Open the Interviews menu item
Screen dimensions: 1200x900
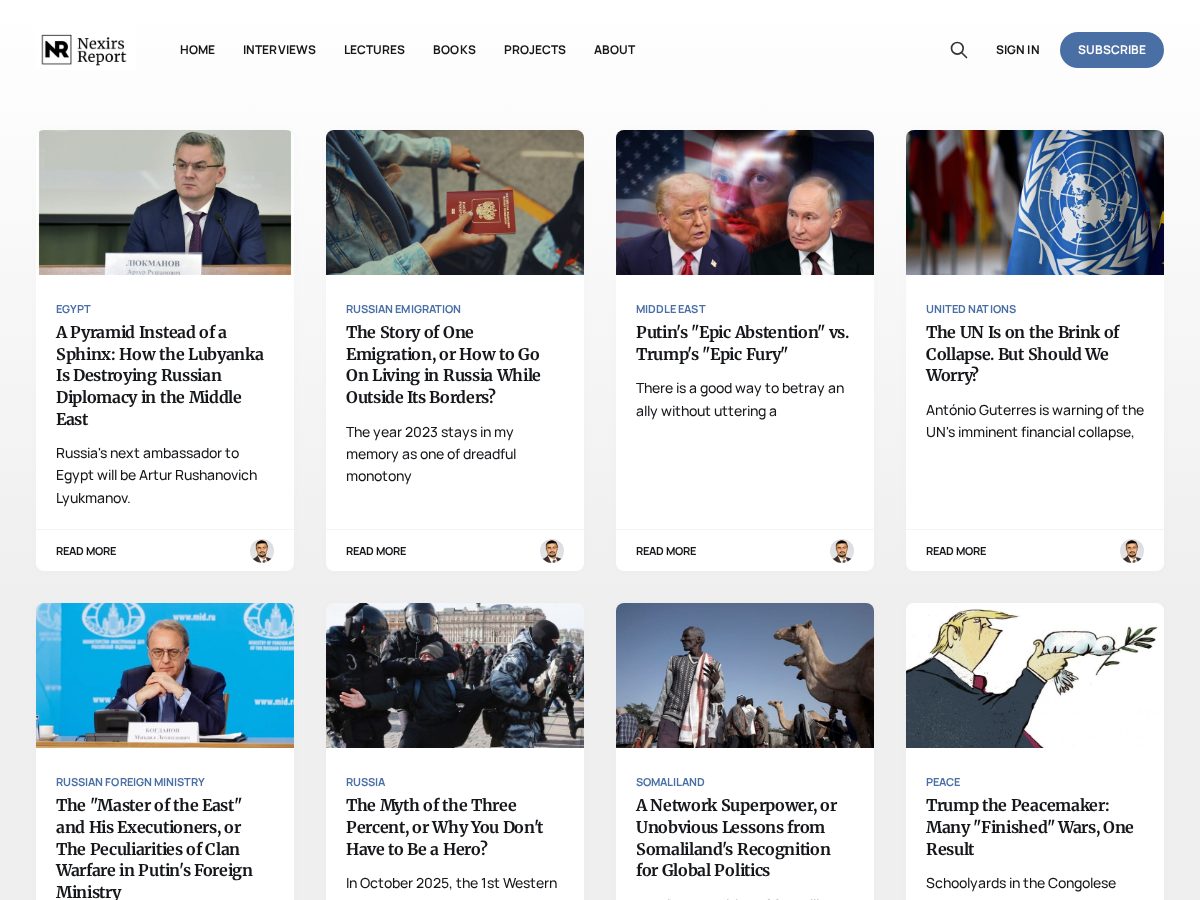279,50
